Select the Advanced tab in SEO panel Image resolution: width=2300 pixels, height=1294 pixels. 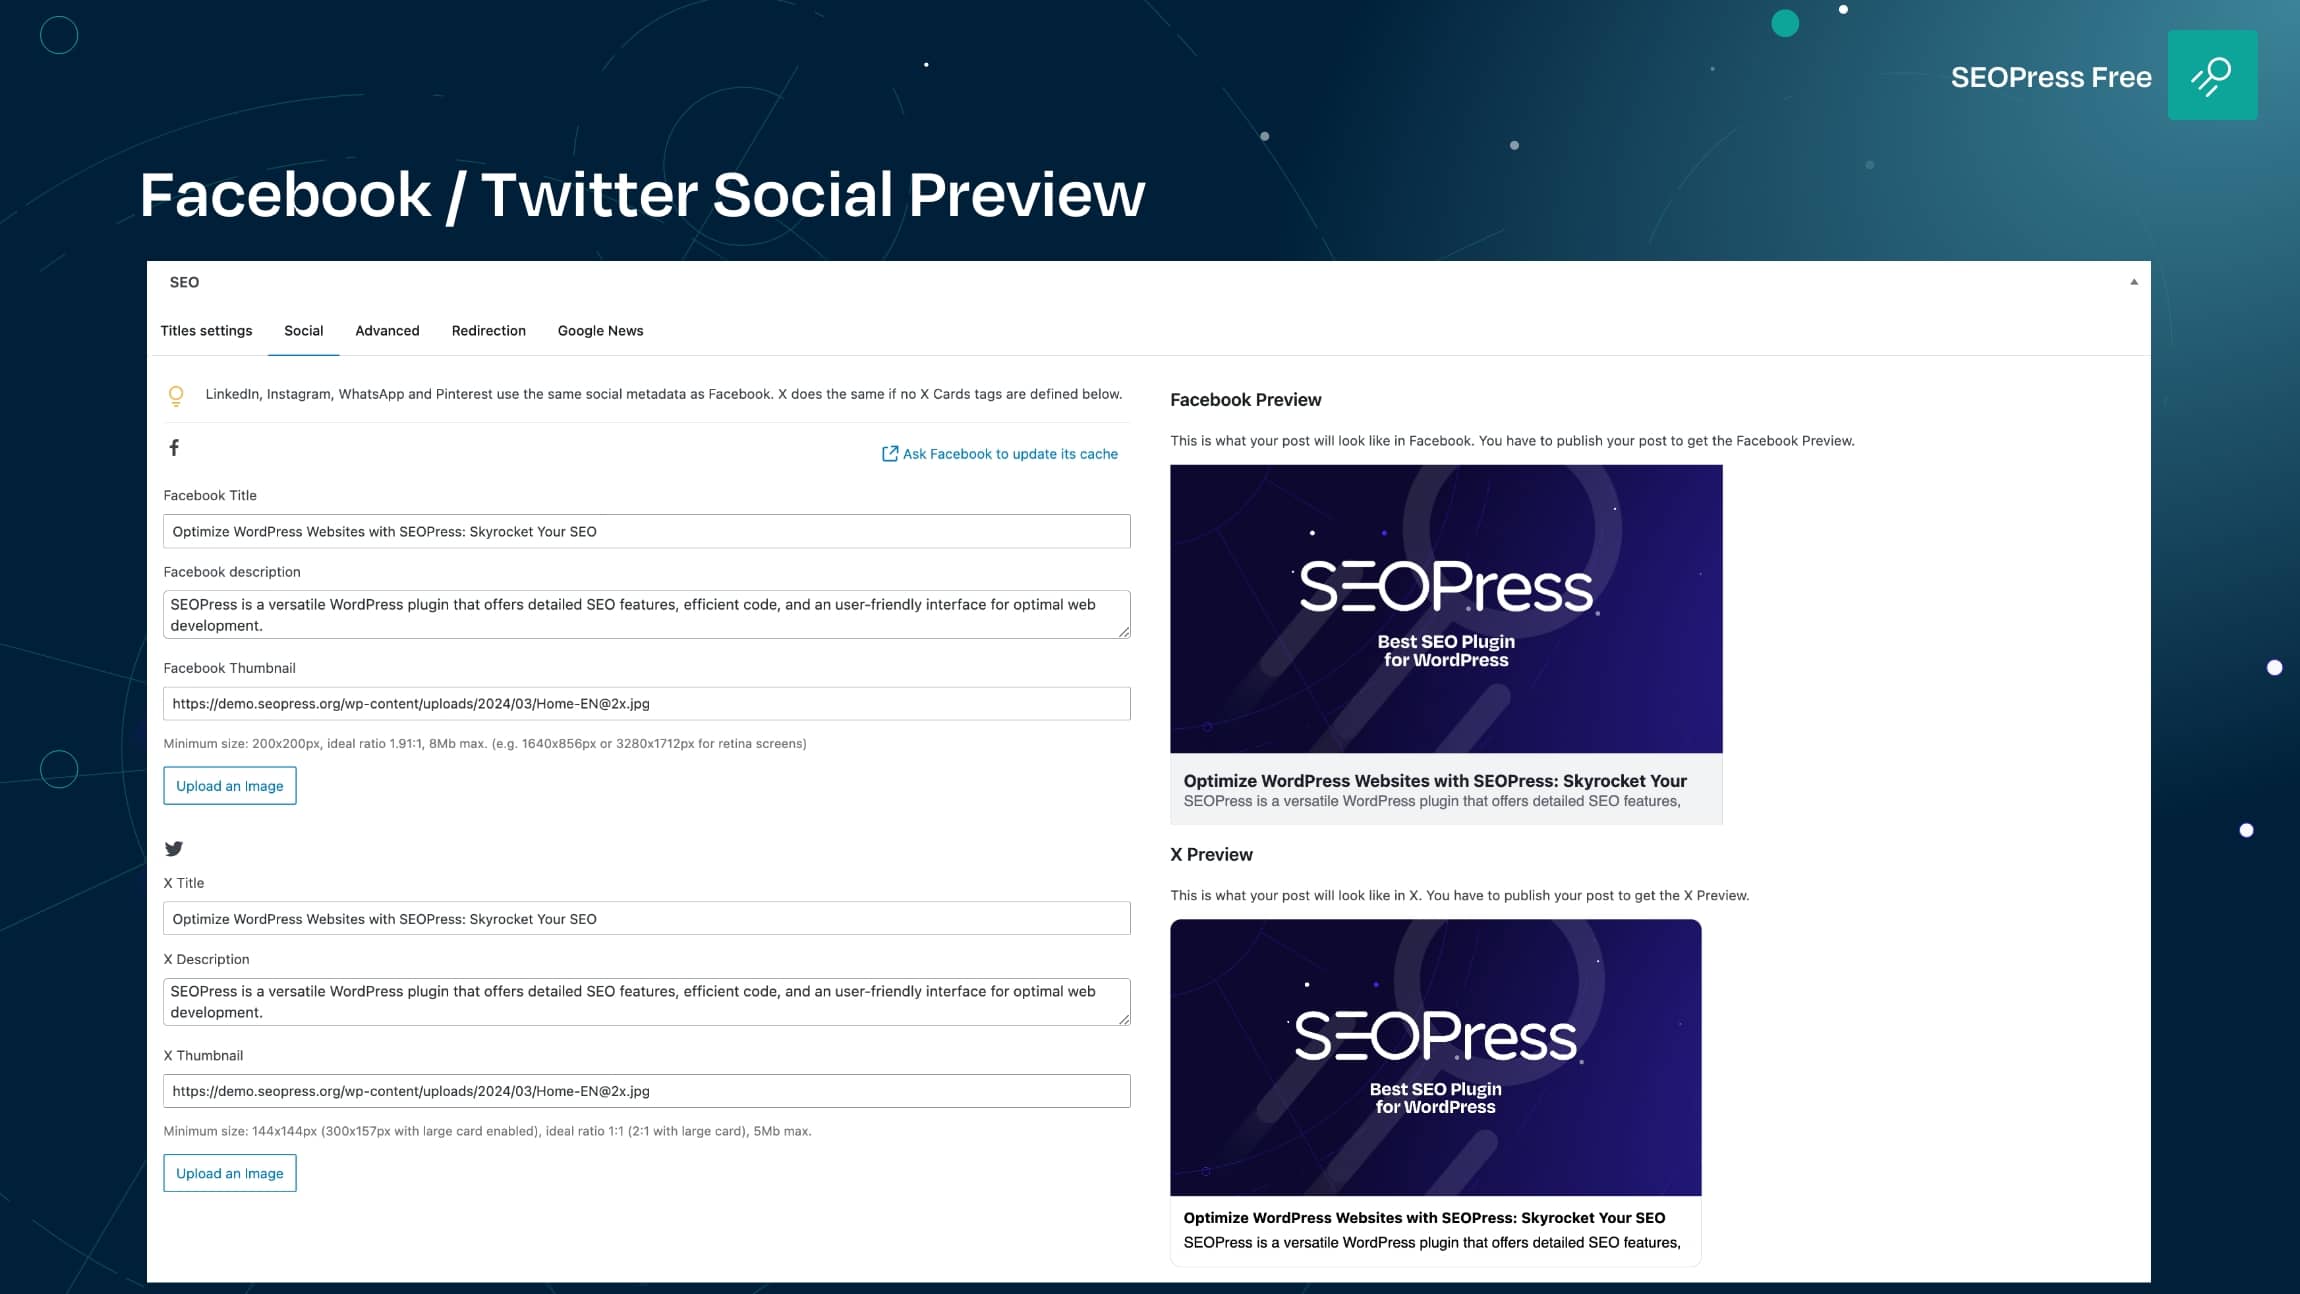point(387,330)
